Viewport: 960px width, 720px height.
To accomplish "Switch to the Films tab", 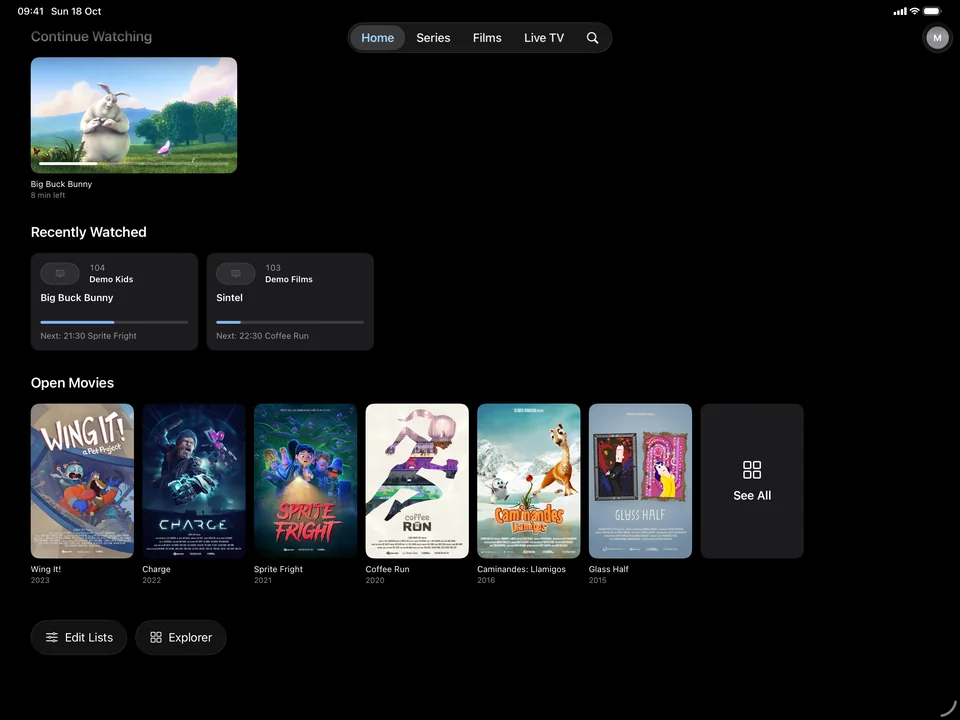I will (487, 38).
